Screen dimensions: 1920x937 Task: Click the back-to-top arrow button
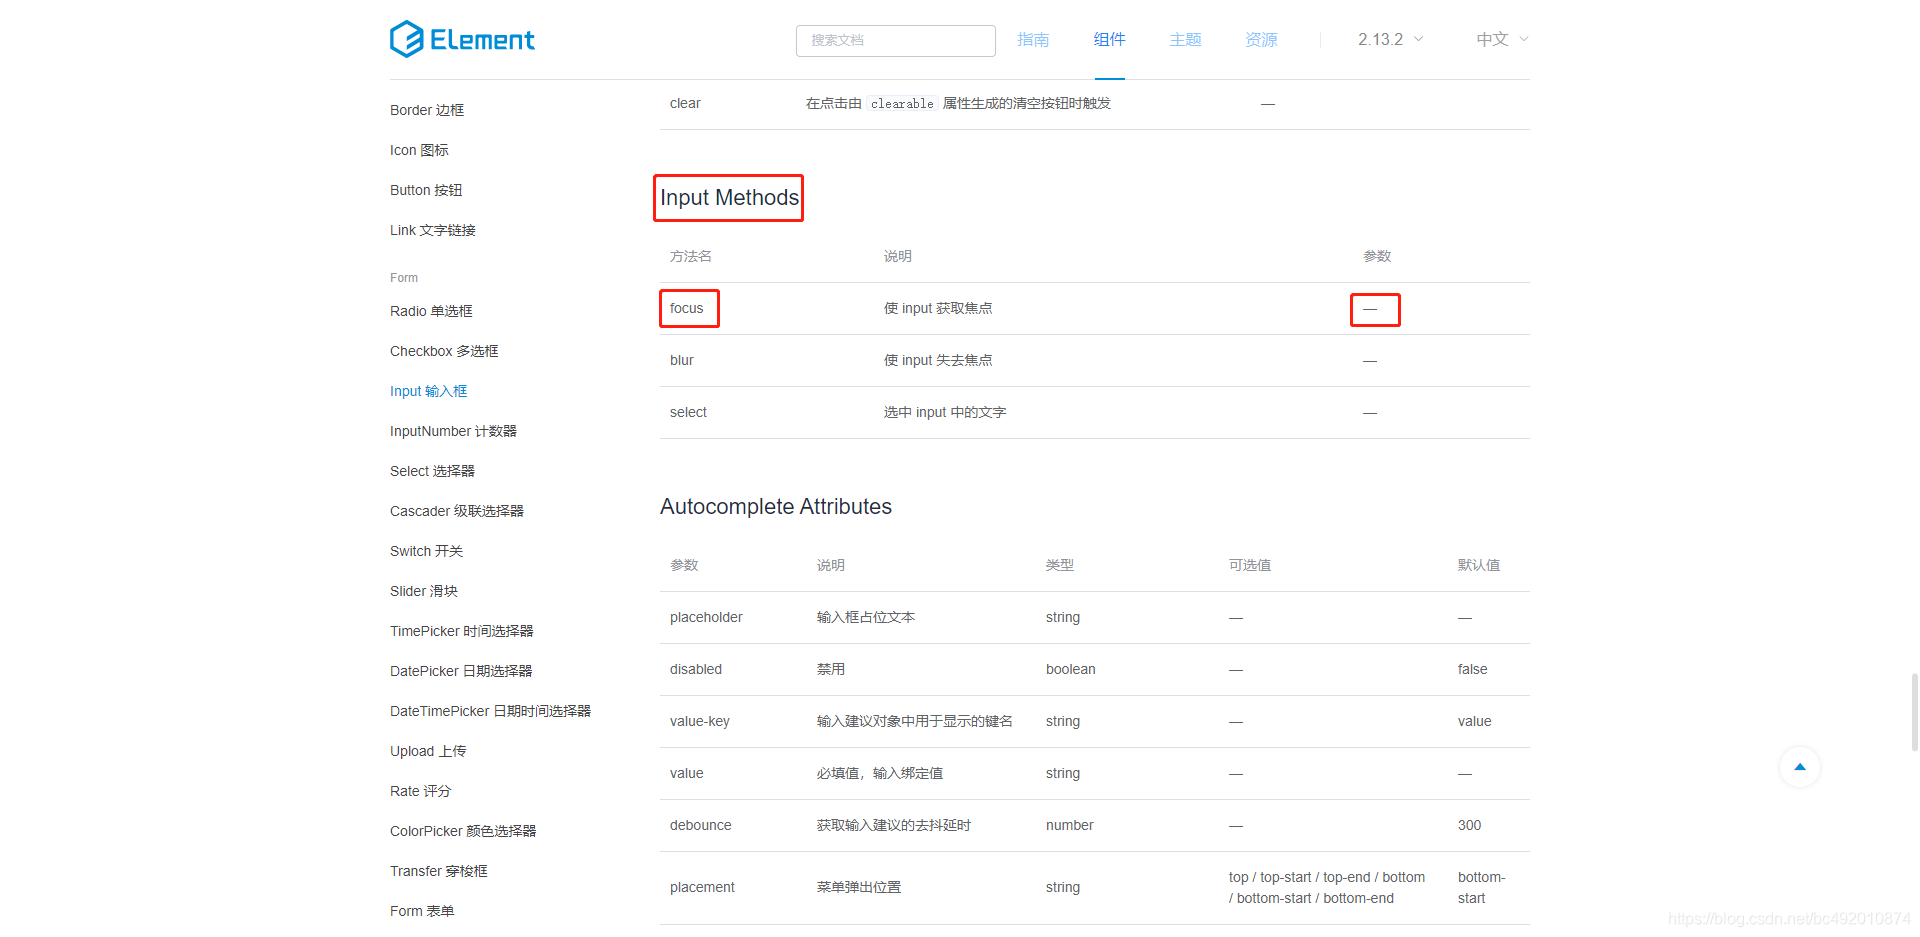click(x=1800, y=767)
